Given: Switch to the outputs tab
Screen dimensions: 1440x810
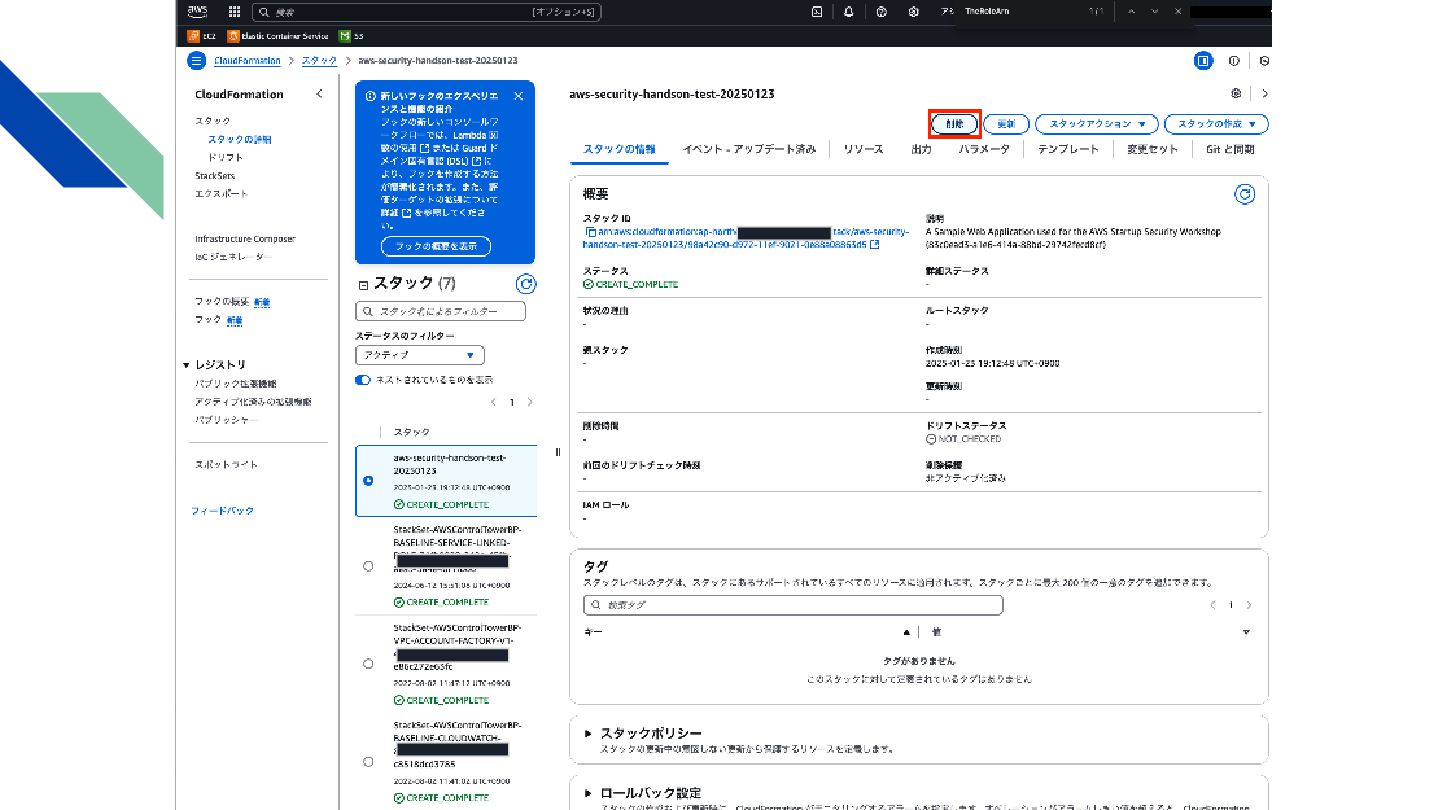Looking at the screenshot, I should tap(921, 149).
